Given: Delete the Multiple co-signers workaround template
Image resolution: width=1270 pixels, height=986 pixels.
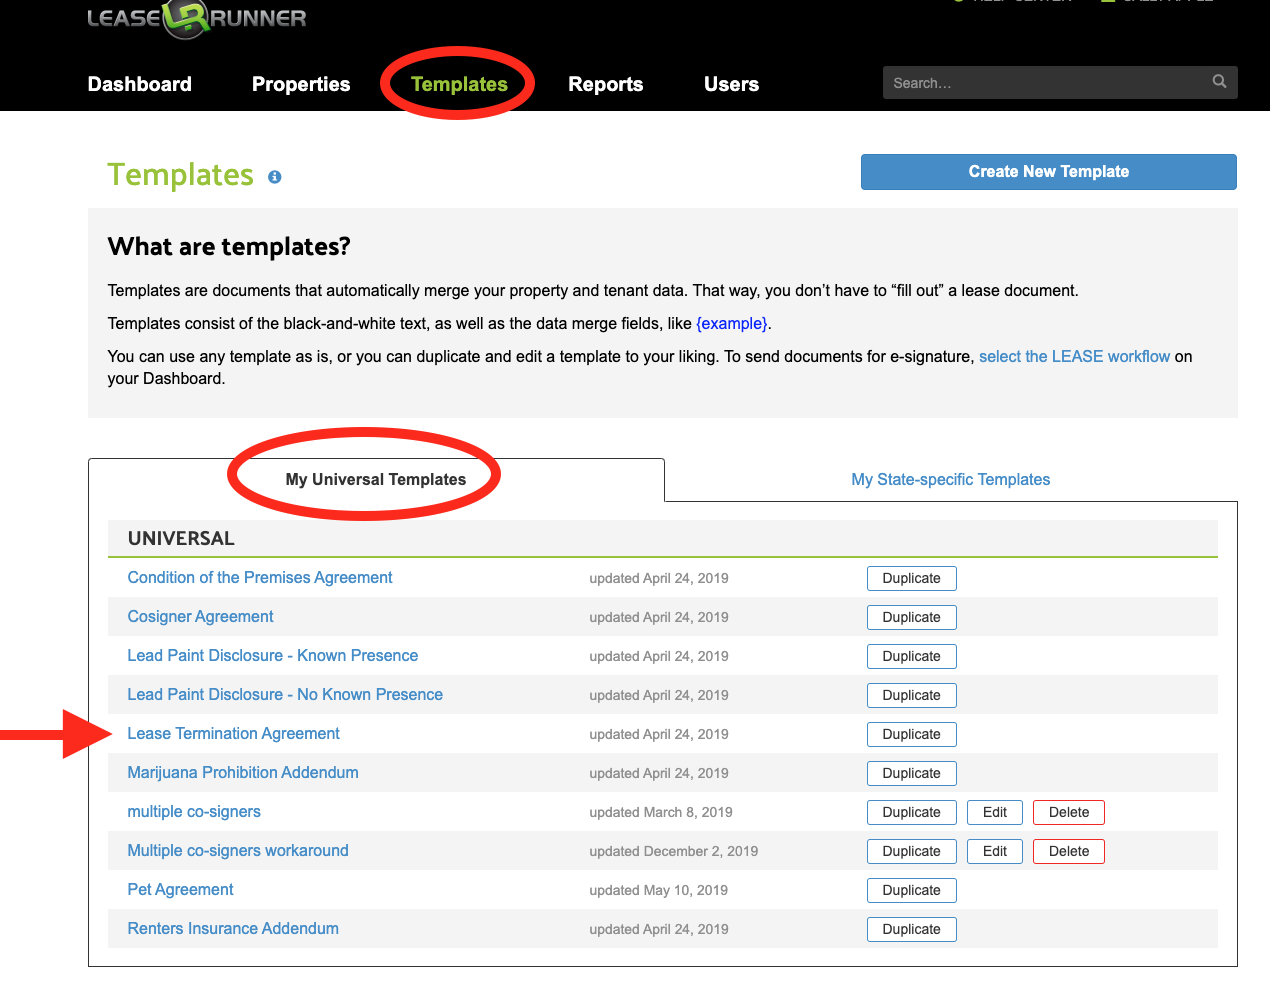Looking at the screenshot, I should [1068, 851].
